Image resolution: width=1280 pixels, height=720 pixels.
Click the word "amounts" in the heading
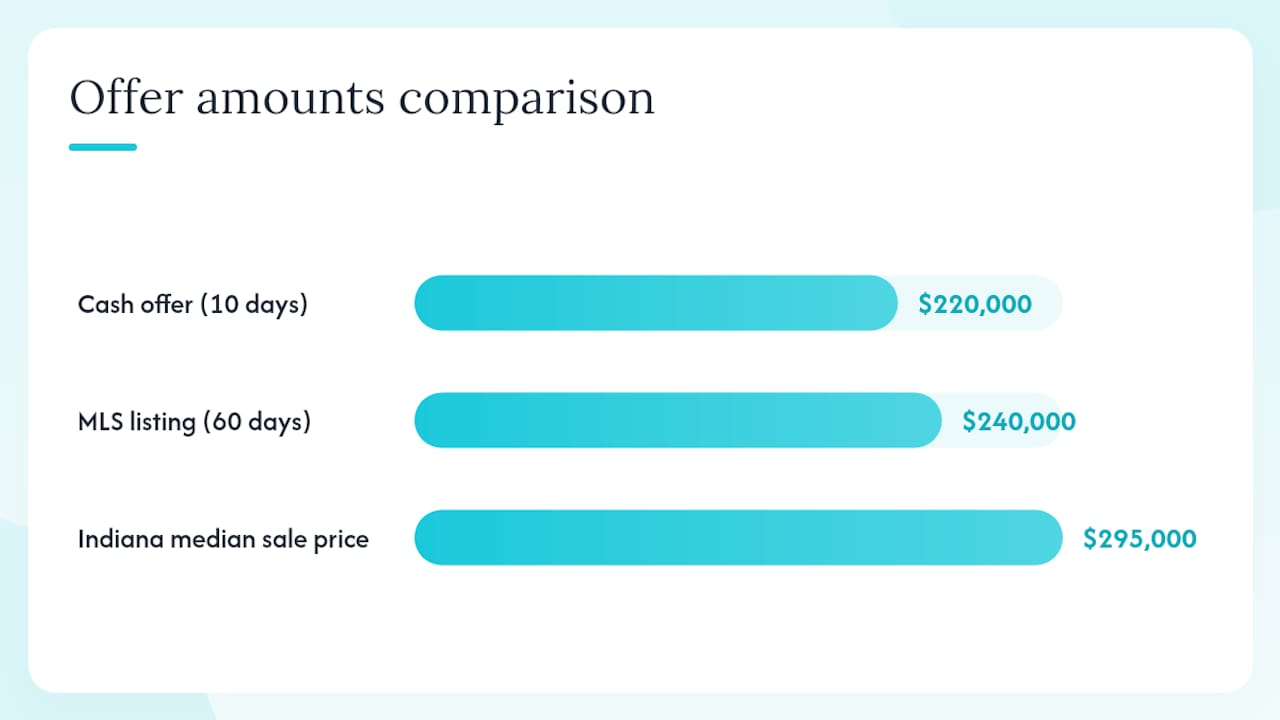point(290,100)
